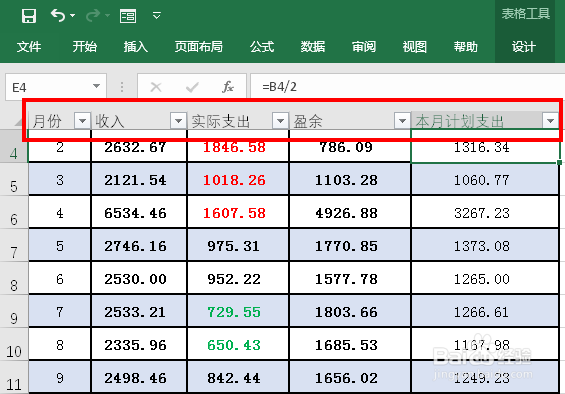565x394 pixels.
Task: Open the 本月计划支出 column filter dropdown
Action: point(550,120)
